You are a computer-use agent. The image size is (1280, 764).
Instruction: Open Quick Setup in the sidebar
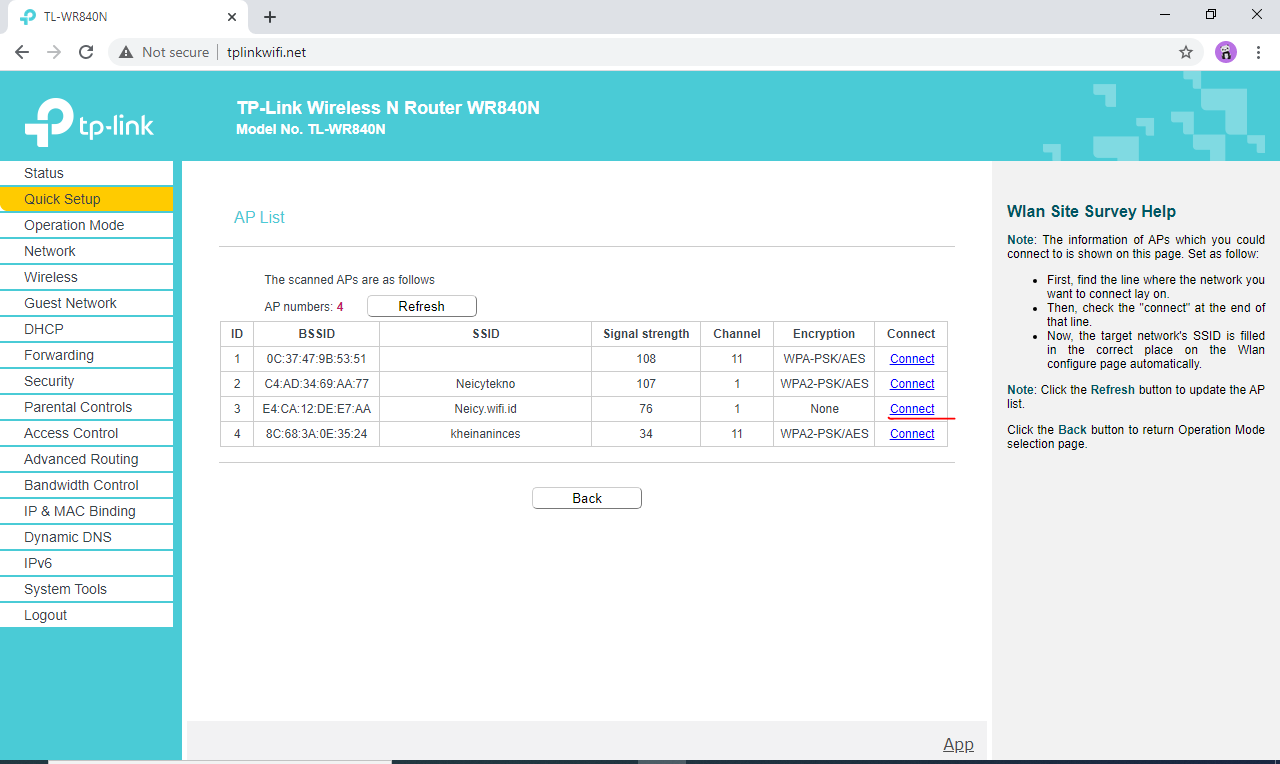point(86,199)
